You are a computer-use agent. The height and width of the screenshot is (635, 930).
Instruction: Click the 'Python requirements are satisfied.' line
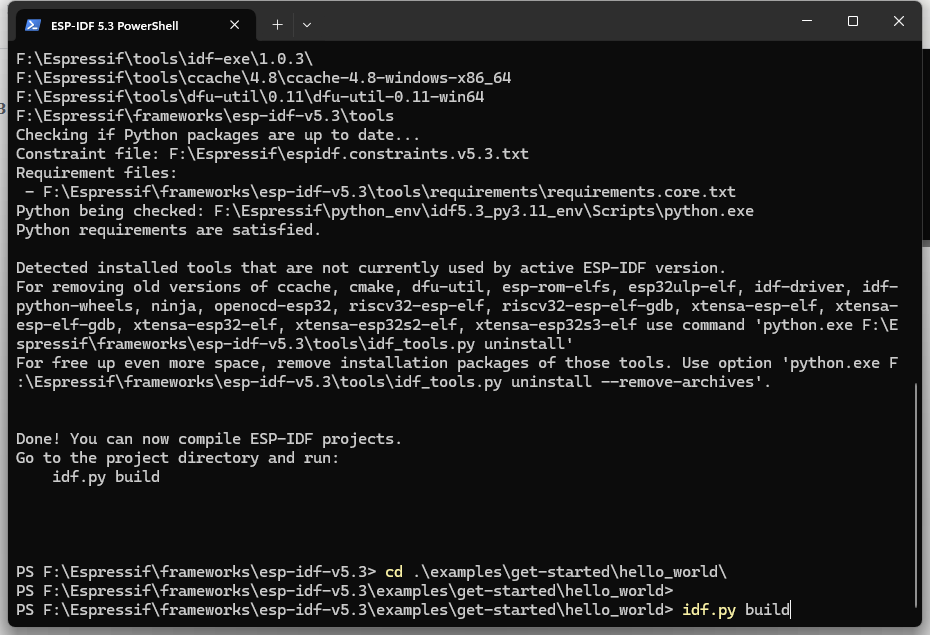pyautogui.click(x=168, y=230)
